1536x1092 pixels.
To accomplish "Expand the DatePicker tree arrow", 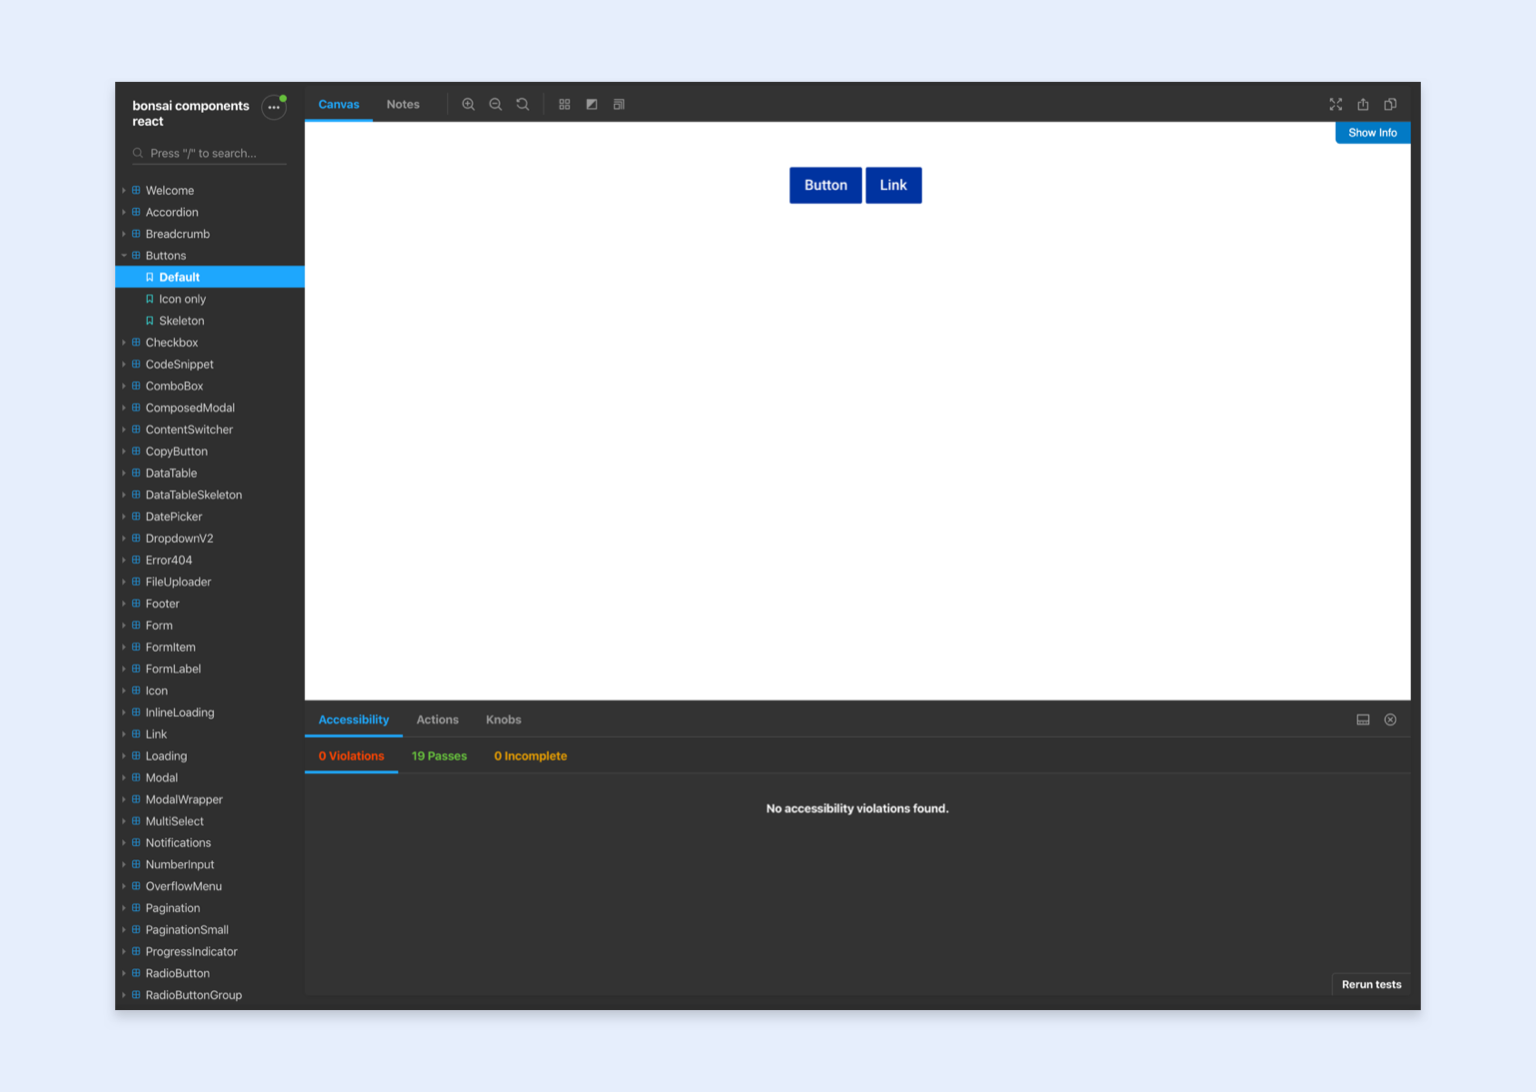I will [x=124, y=516].
